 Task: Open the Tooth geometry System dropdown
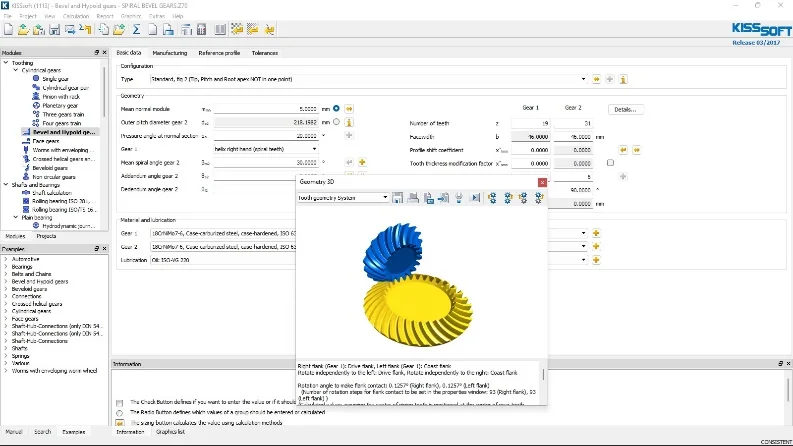386,198
